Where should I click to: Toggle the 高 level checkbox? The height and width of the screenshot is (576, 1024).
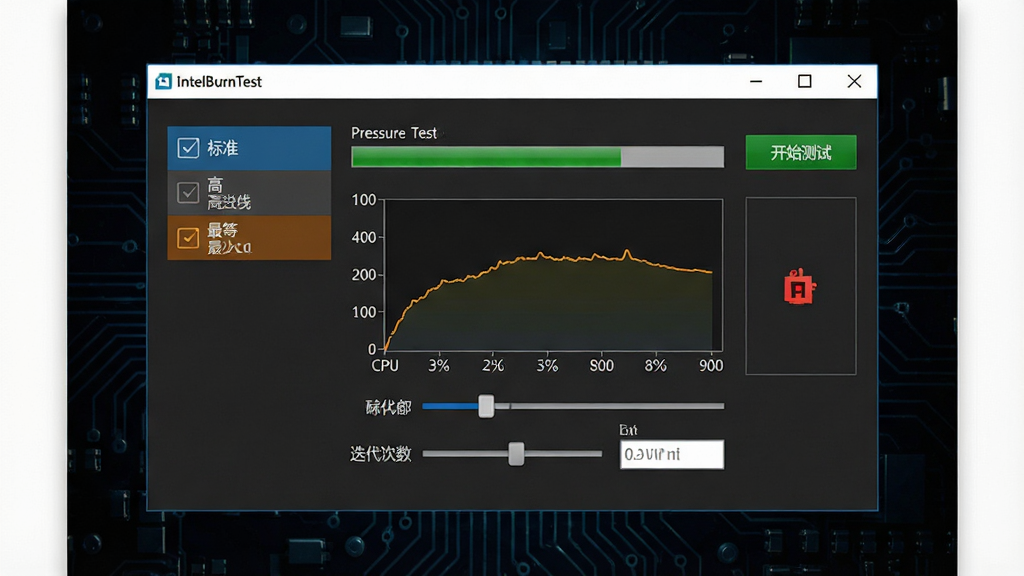(188, 193)
